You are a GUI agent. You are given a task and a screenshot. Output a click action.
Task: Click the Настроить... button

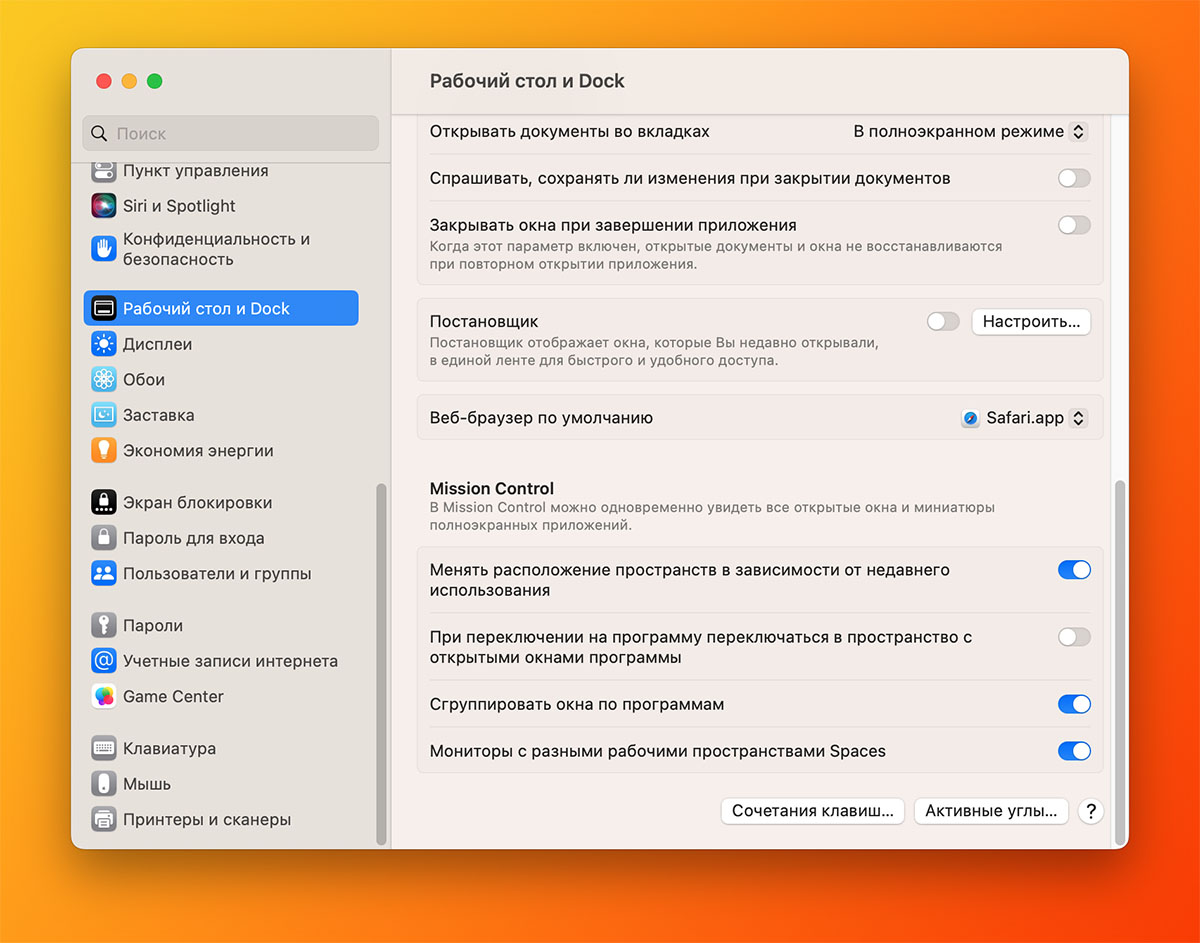coord(1031,322)
